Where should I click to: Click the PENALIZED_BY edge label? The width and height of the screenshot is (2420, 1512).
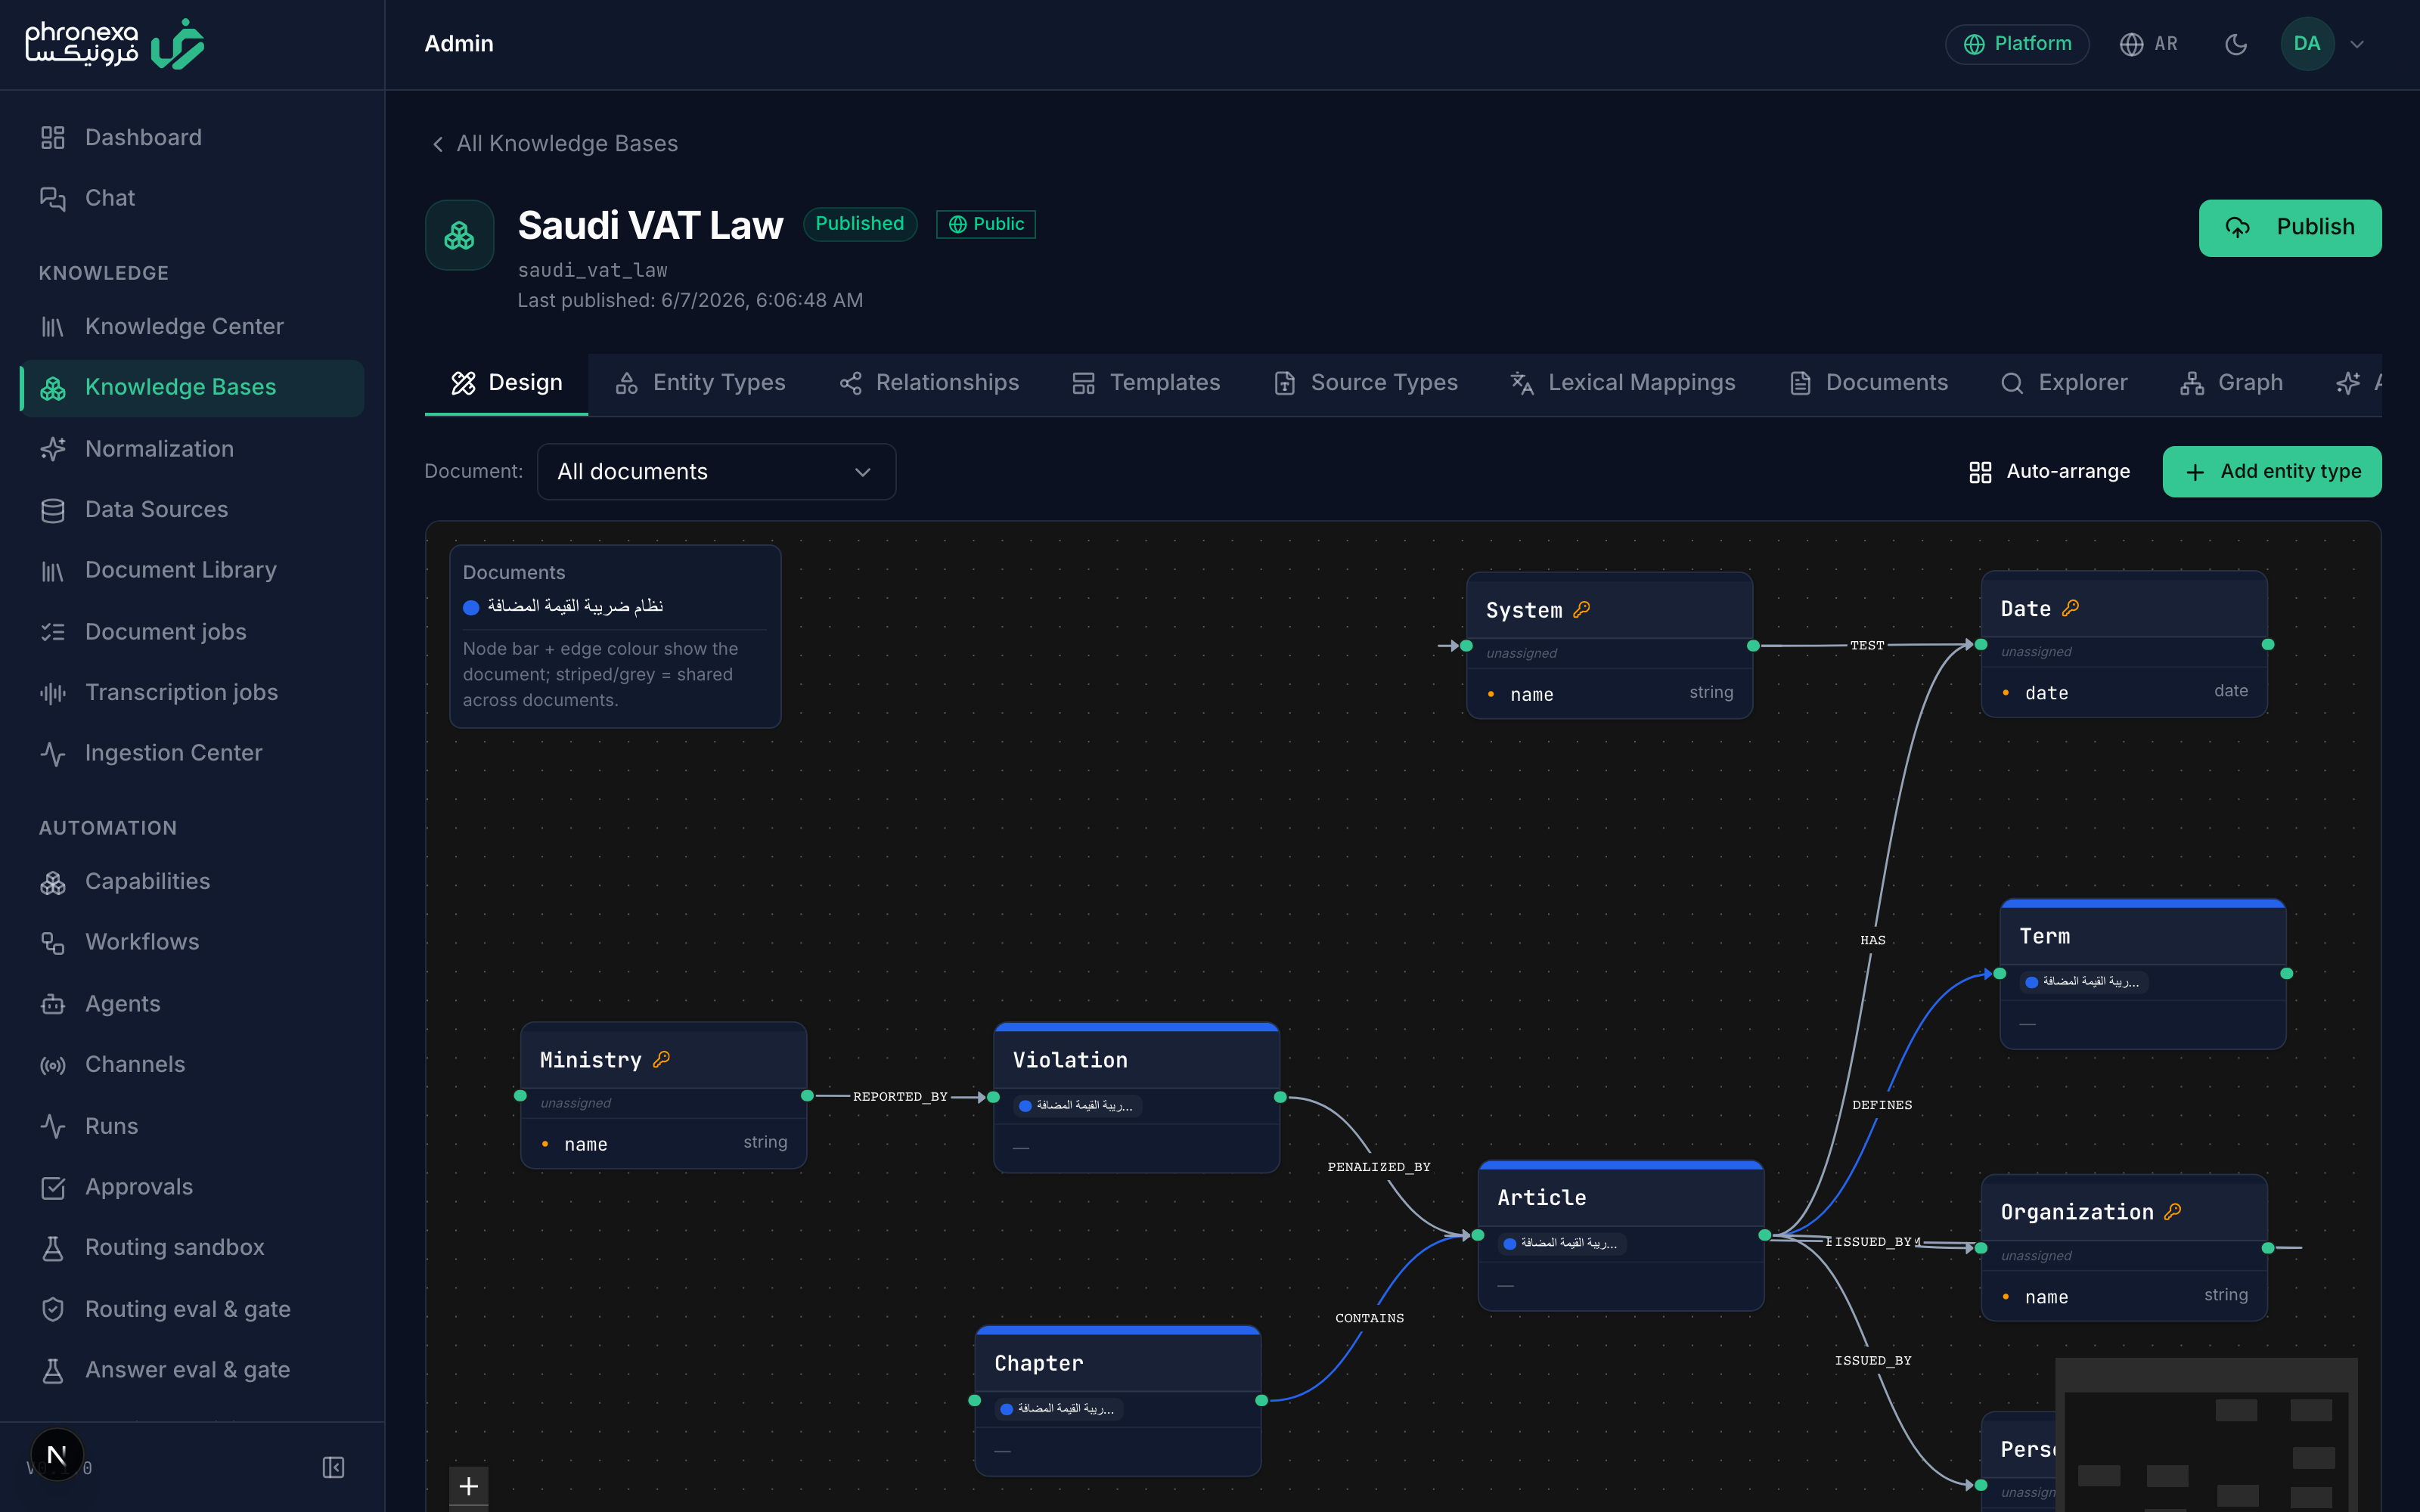pyautogui.click(x=1379, y=1167)
